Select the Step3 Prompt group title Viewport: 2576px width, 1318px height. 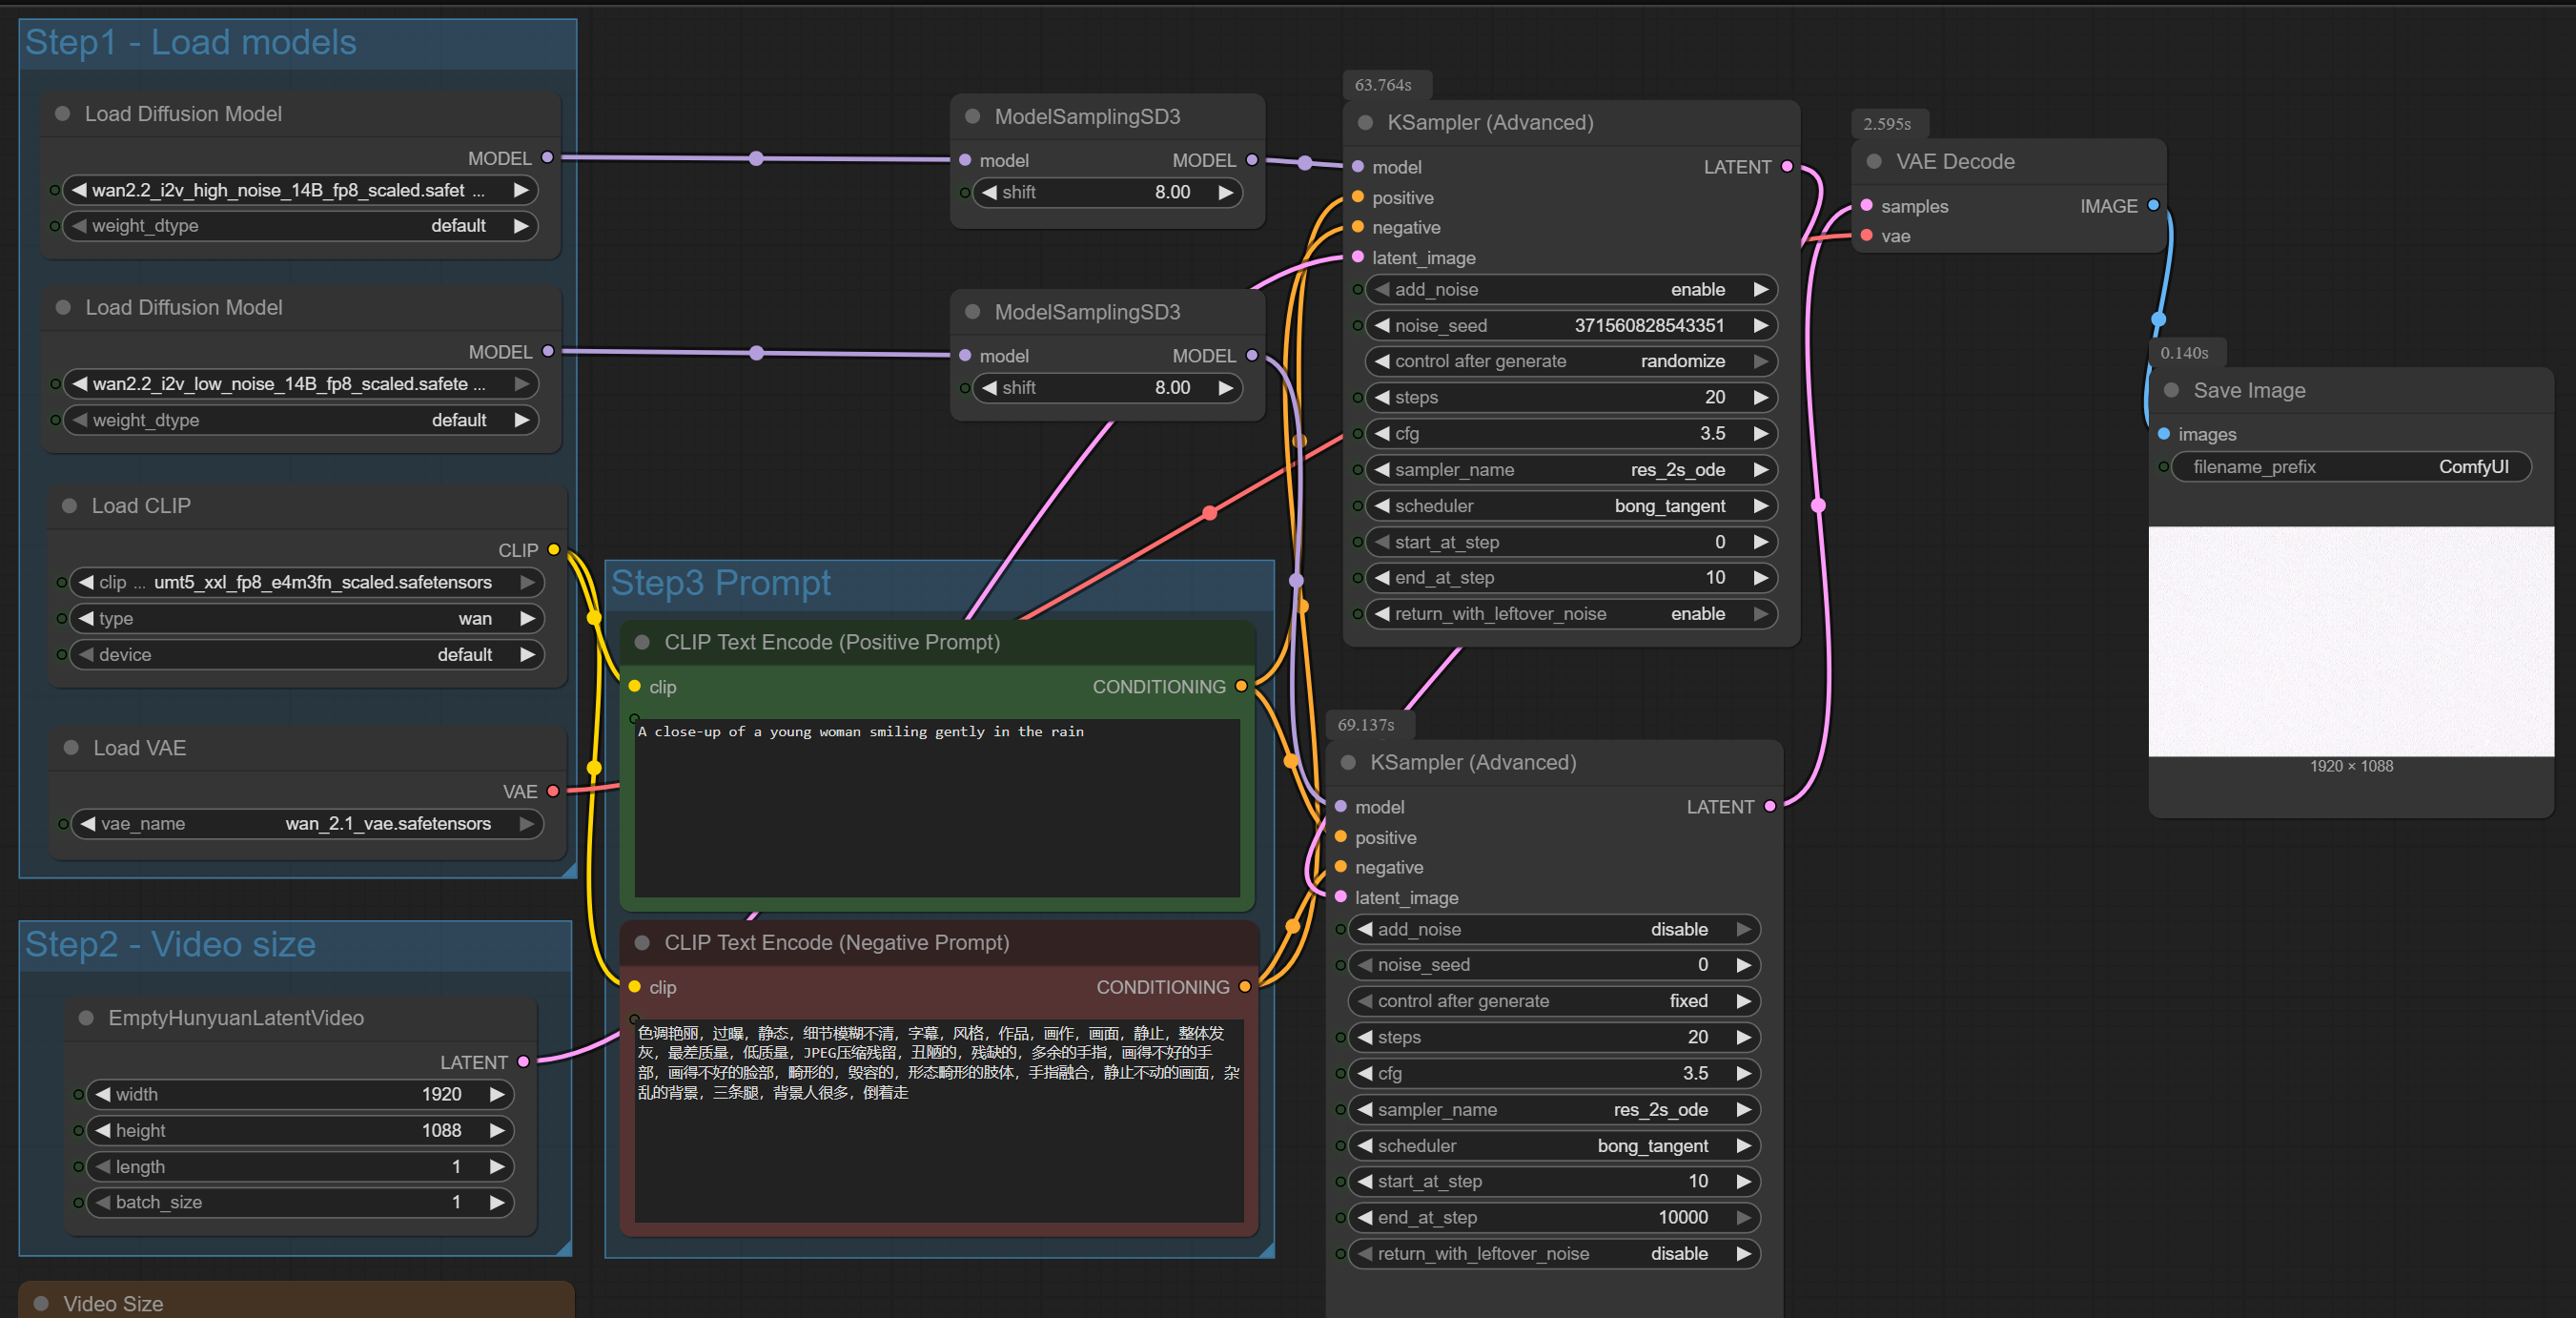tap(720, 583)
